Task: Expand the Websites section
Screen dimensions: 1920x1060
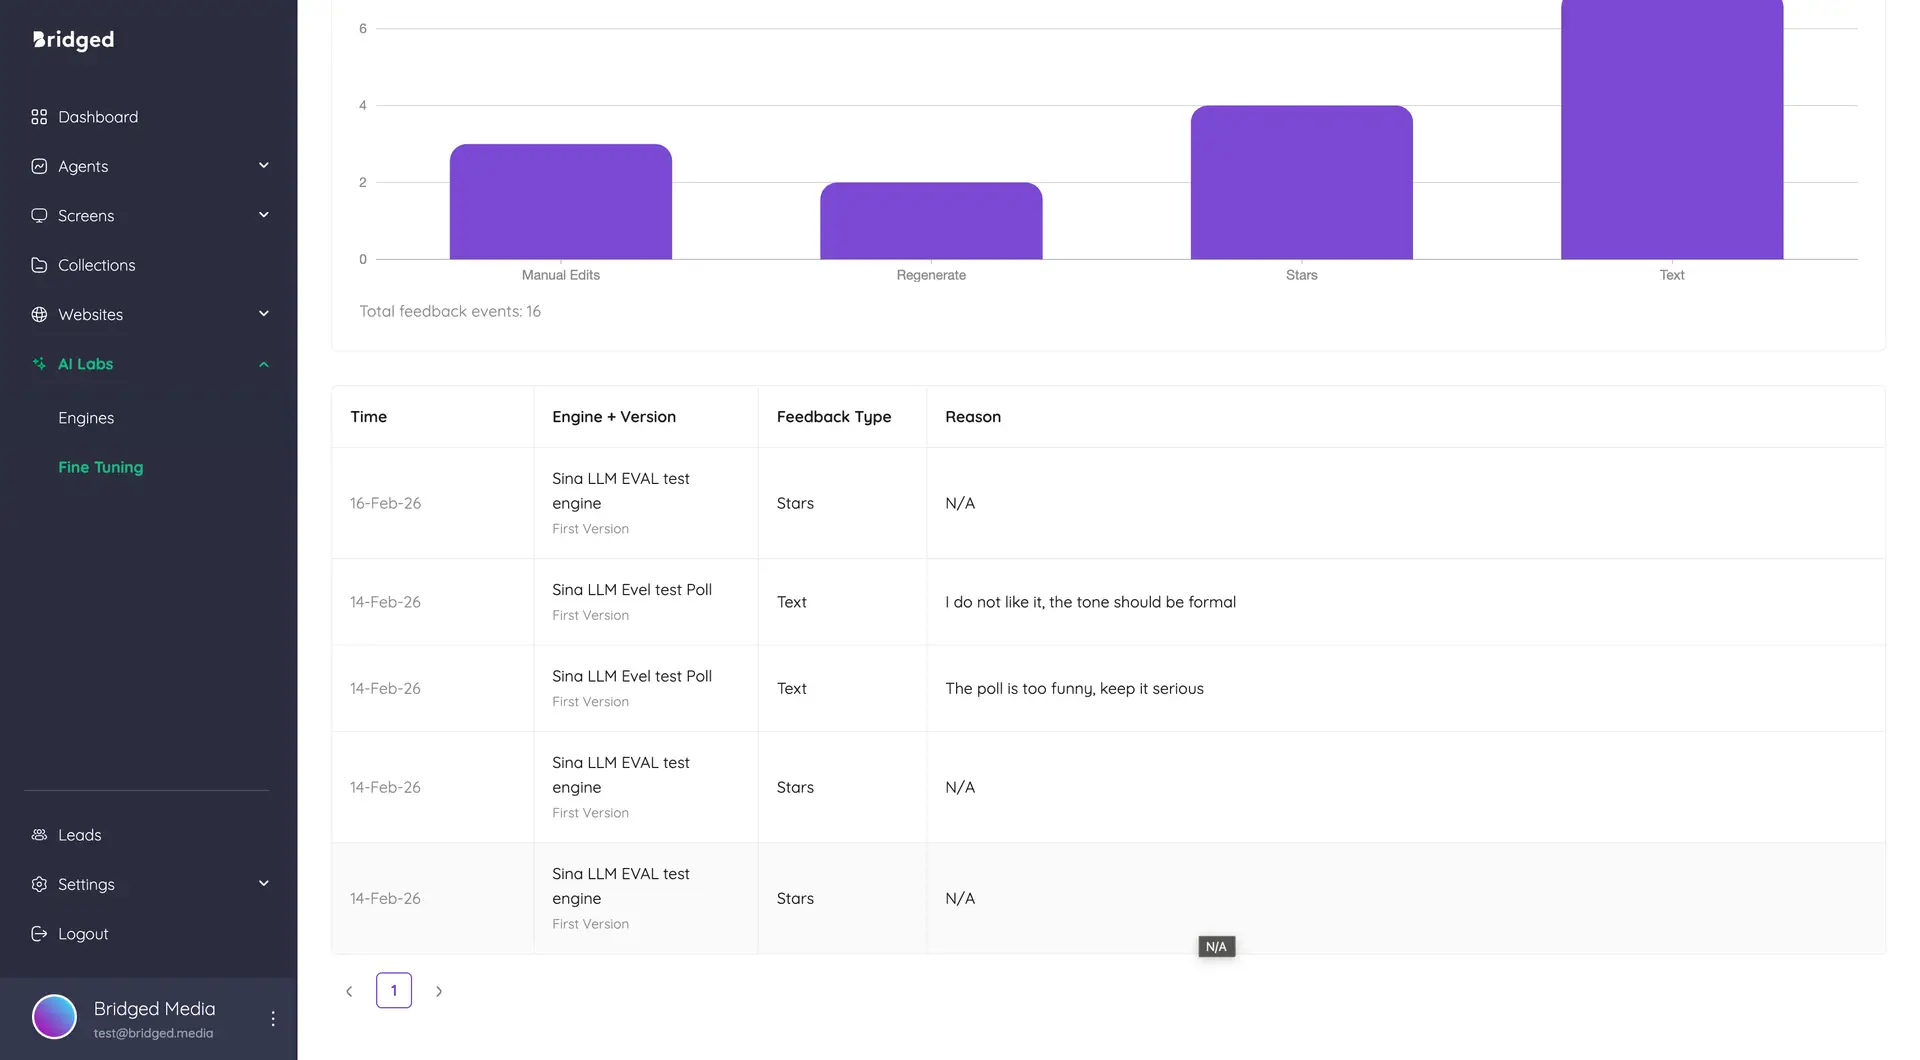Action: point(263,314)
